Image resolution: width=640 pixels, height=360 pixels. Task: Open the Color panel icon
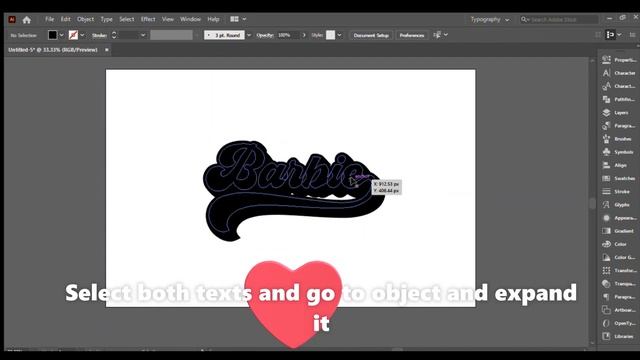click(x=607, y=244)
